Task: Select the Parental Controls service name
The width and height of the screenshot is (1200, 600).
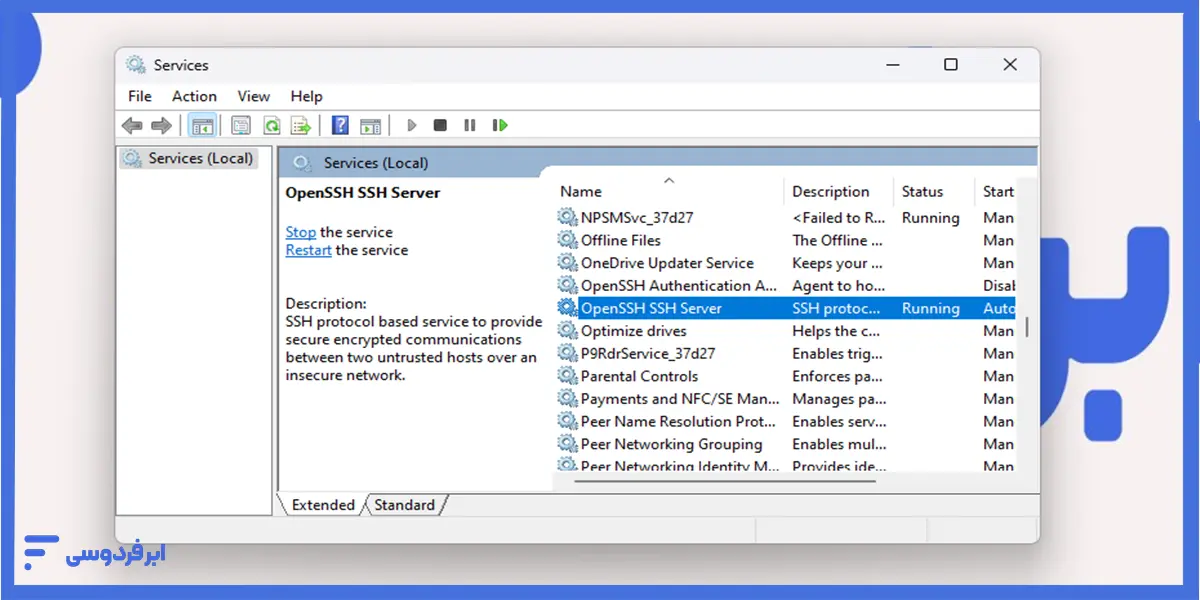Action: click(x=640, y=376)
